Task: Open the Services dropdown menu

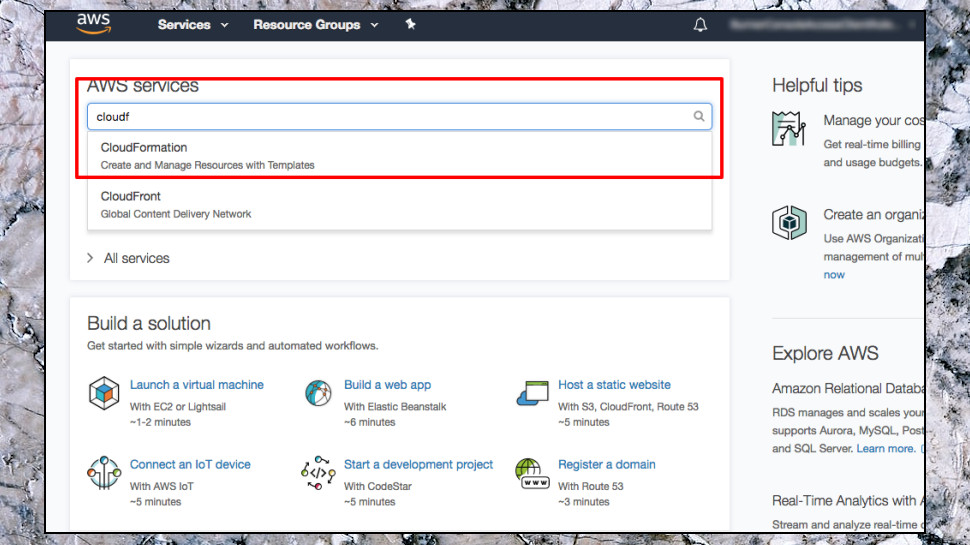Action: (192, 25)
